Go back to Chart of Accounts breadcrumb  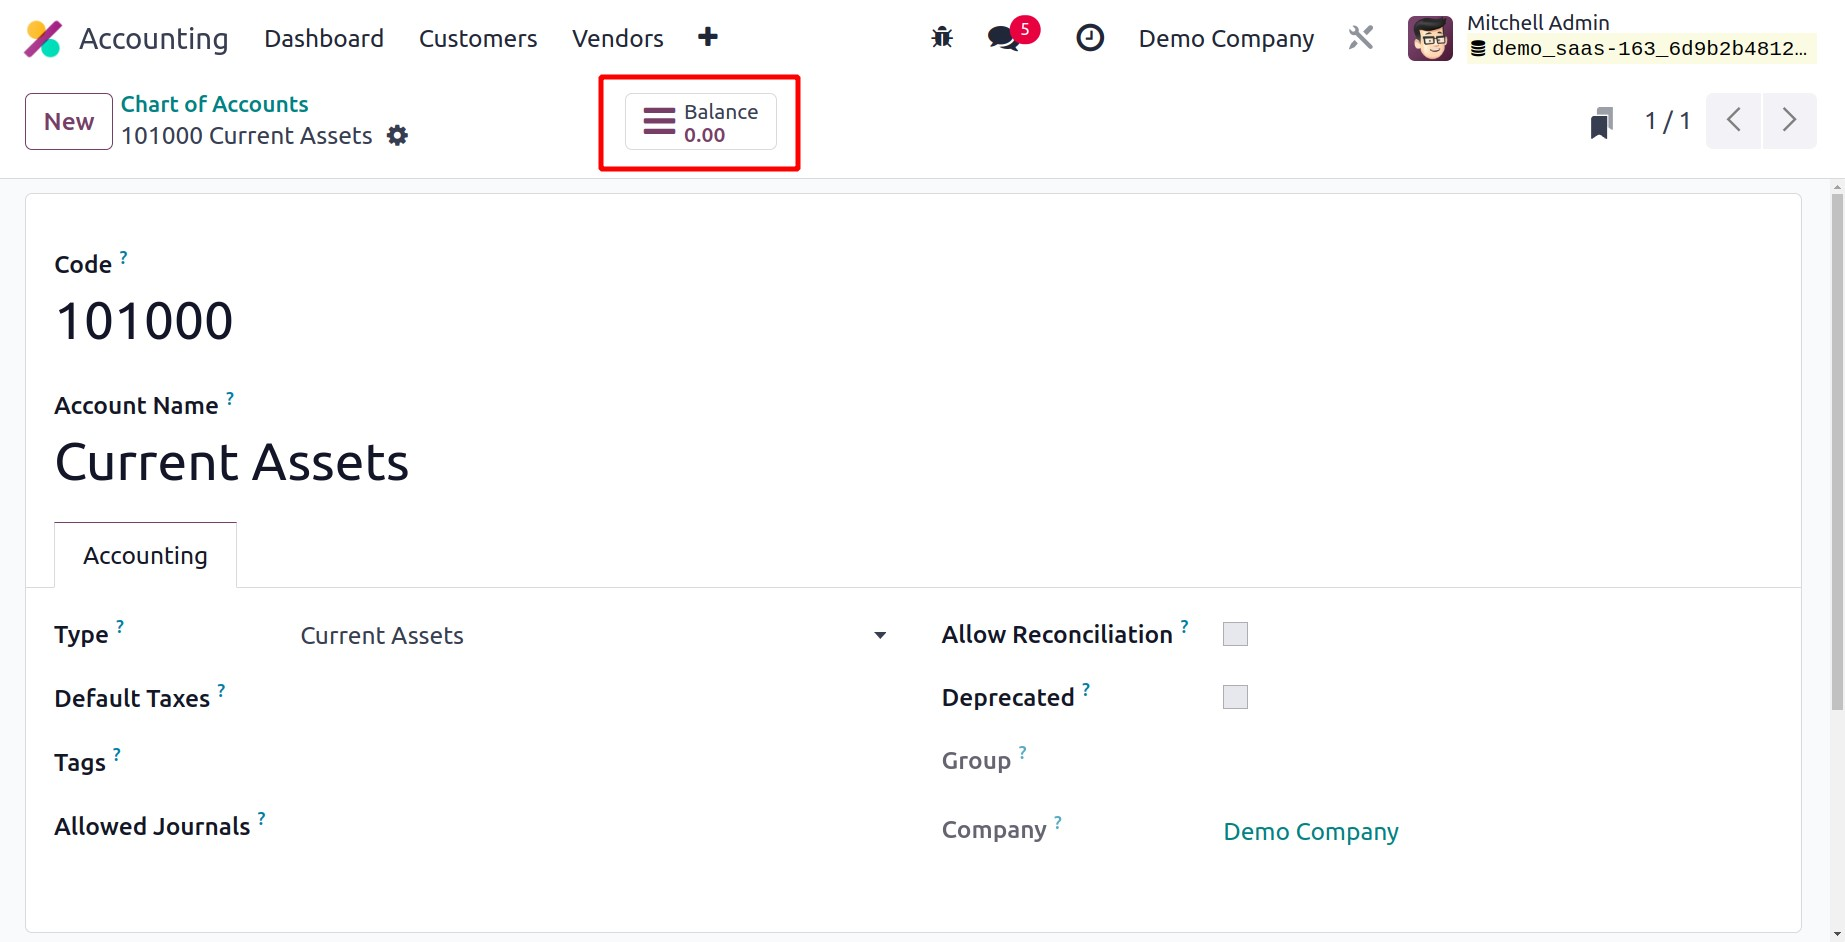pos(214,104)
